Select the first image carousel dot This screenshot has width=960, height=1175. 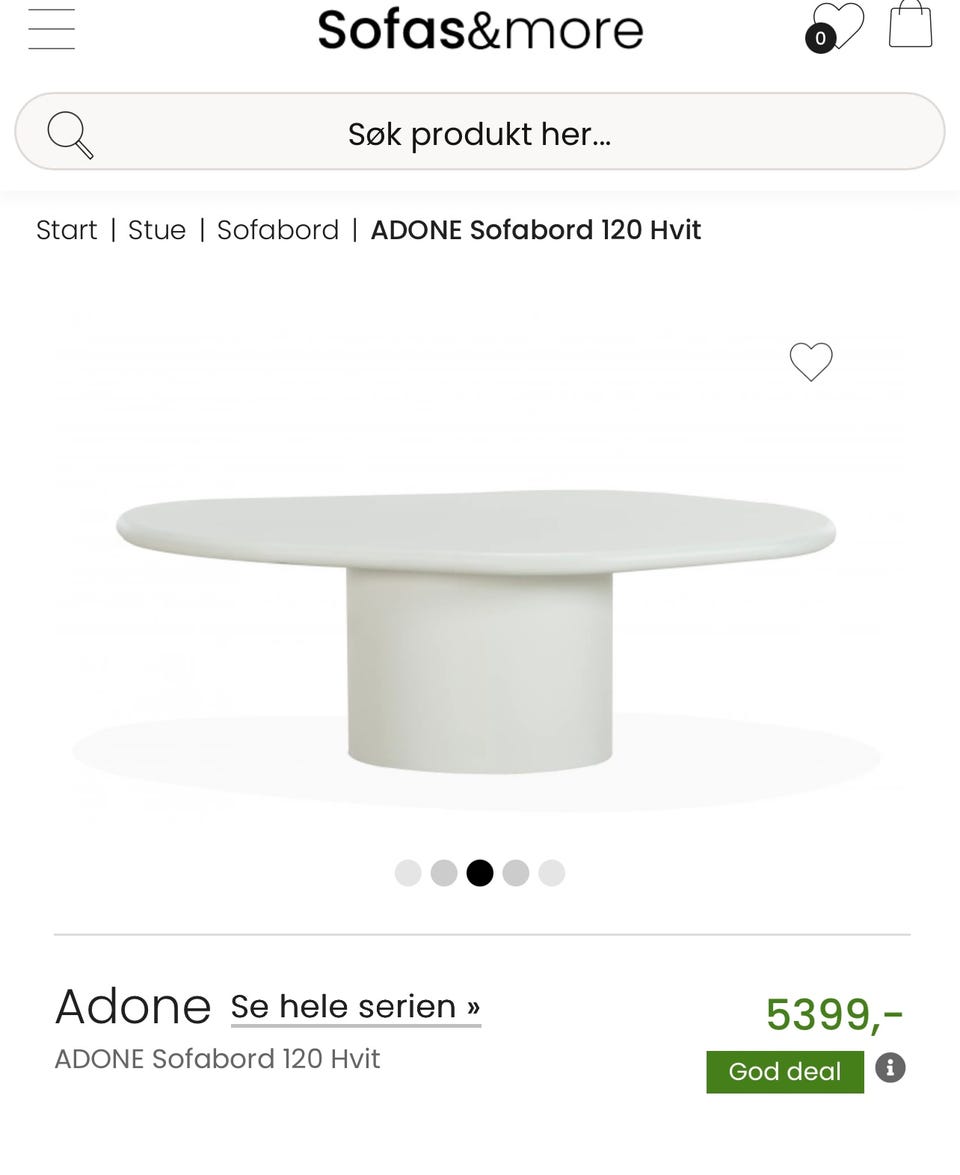tap(408, 873)
